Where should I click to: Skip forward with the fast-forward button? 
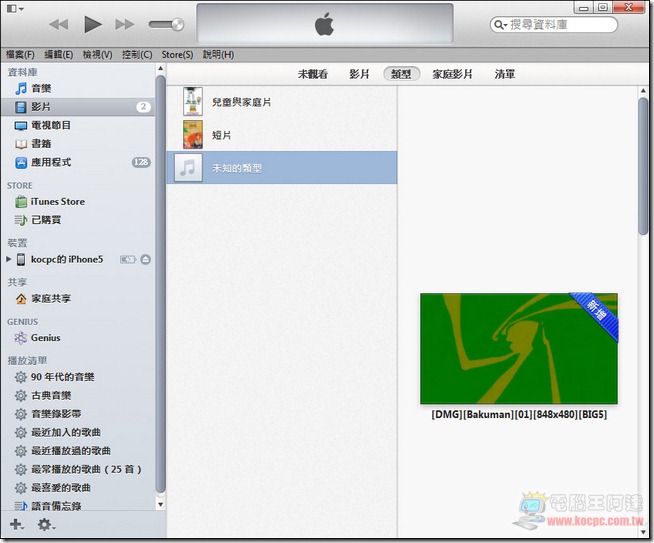(x=125, y=24)
